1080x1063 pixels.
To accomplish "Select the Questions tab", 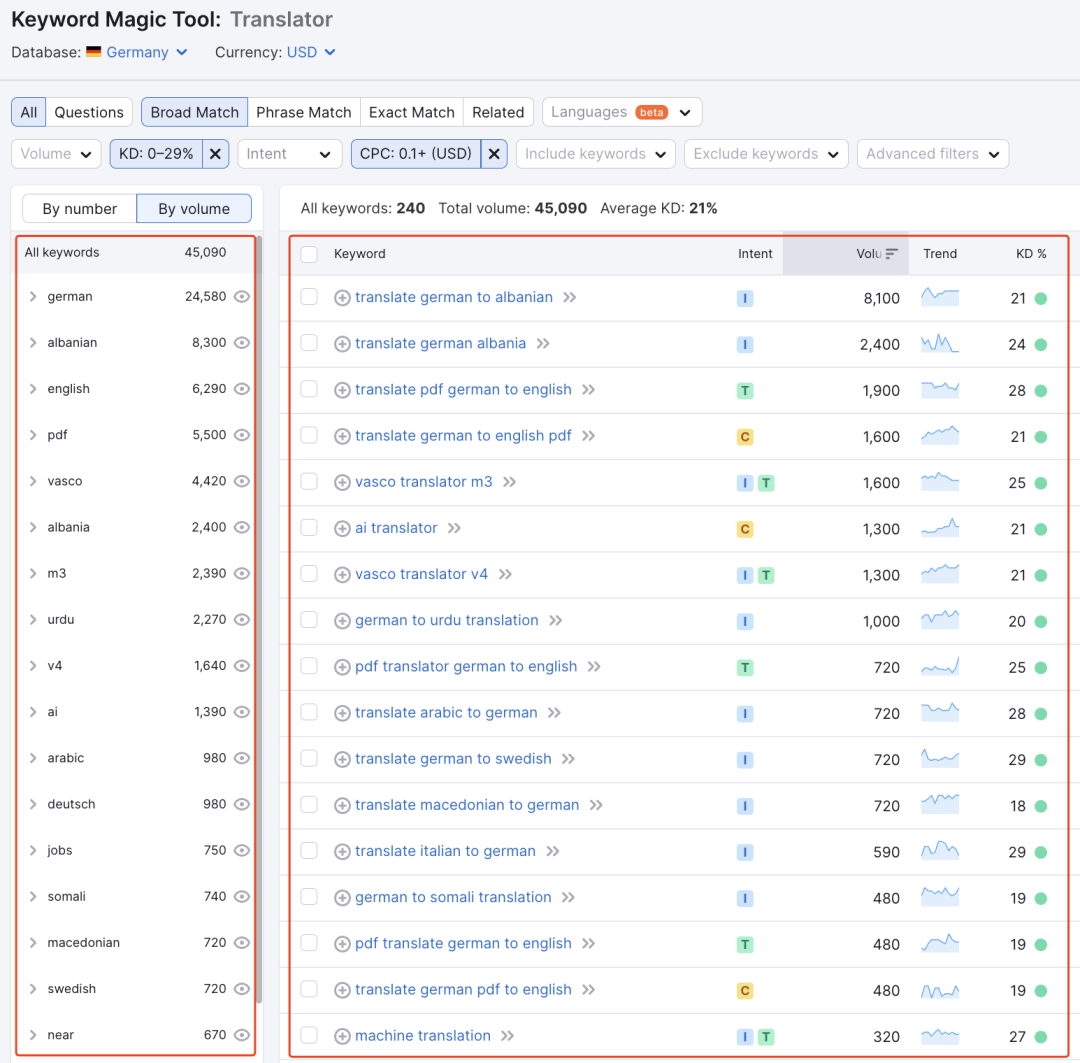I will (x=89, y=112).
